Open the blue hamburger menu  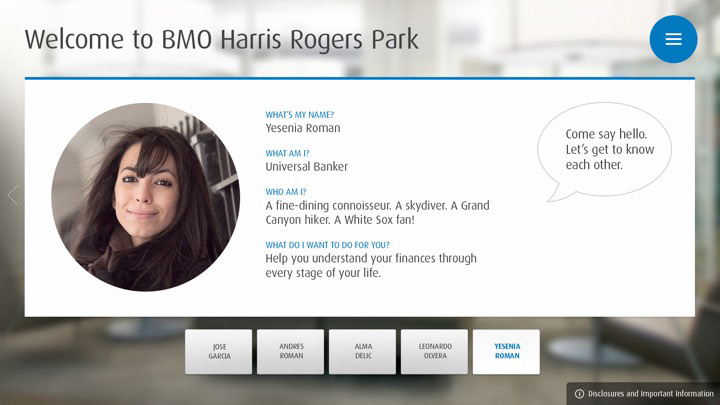coord(673,39)
